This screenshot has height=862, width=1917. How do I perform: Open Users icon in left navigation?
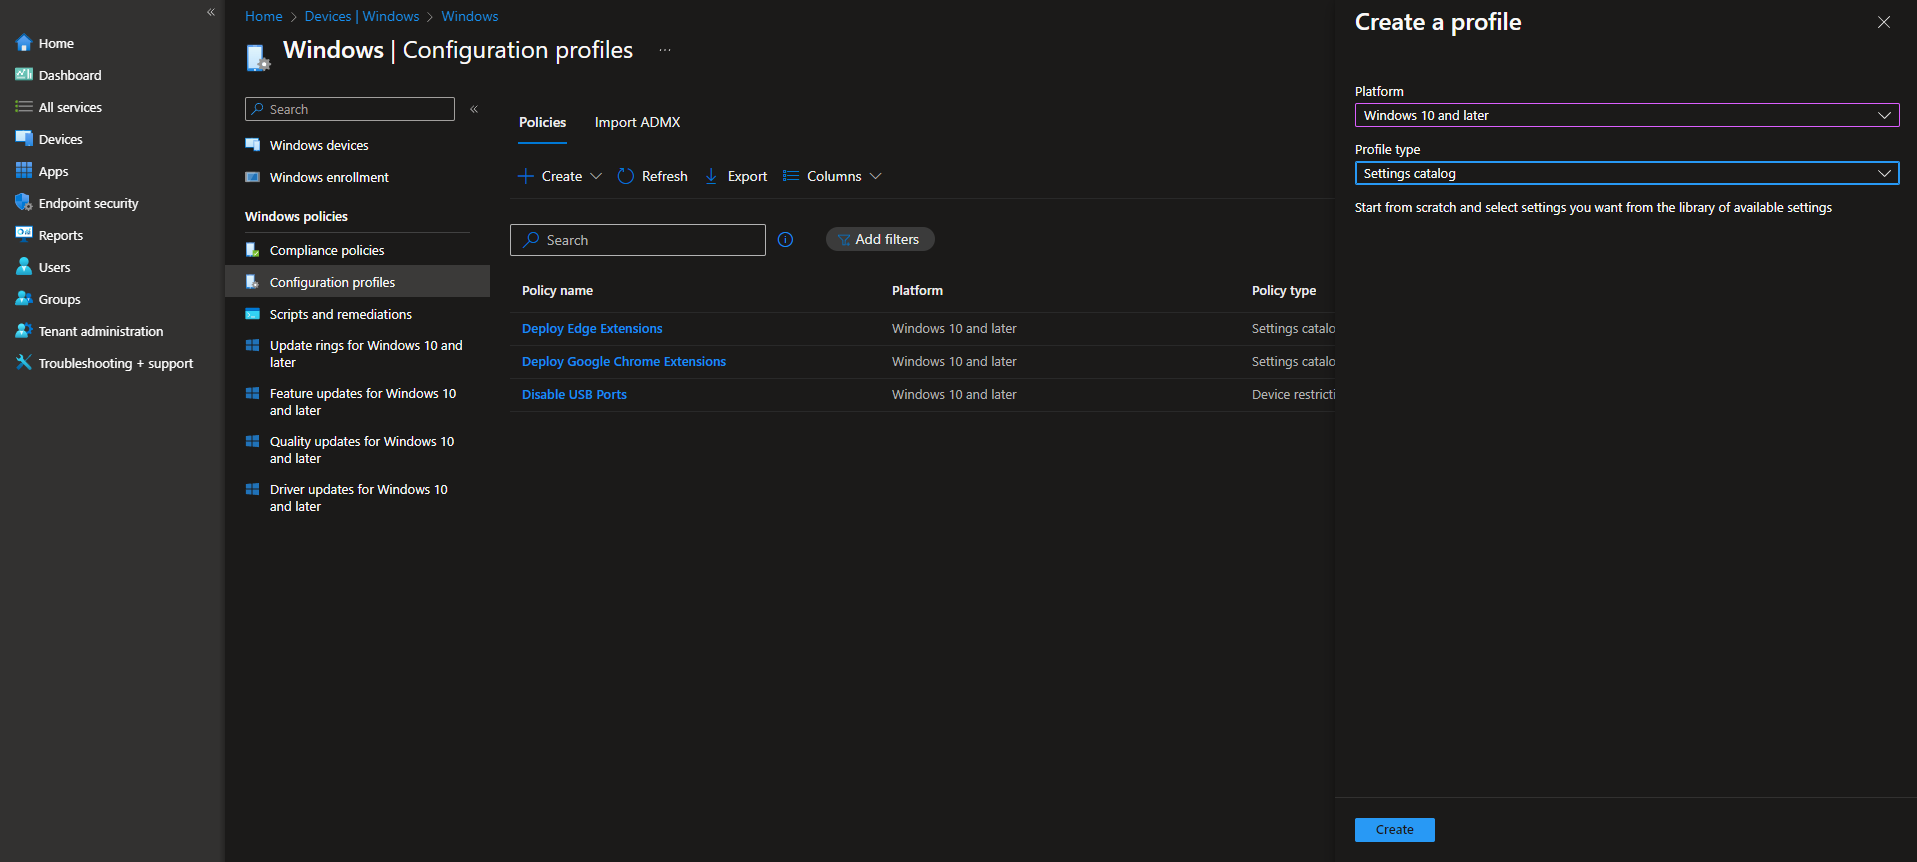(24, 267)
